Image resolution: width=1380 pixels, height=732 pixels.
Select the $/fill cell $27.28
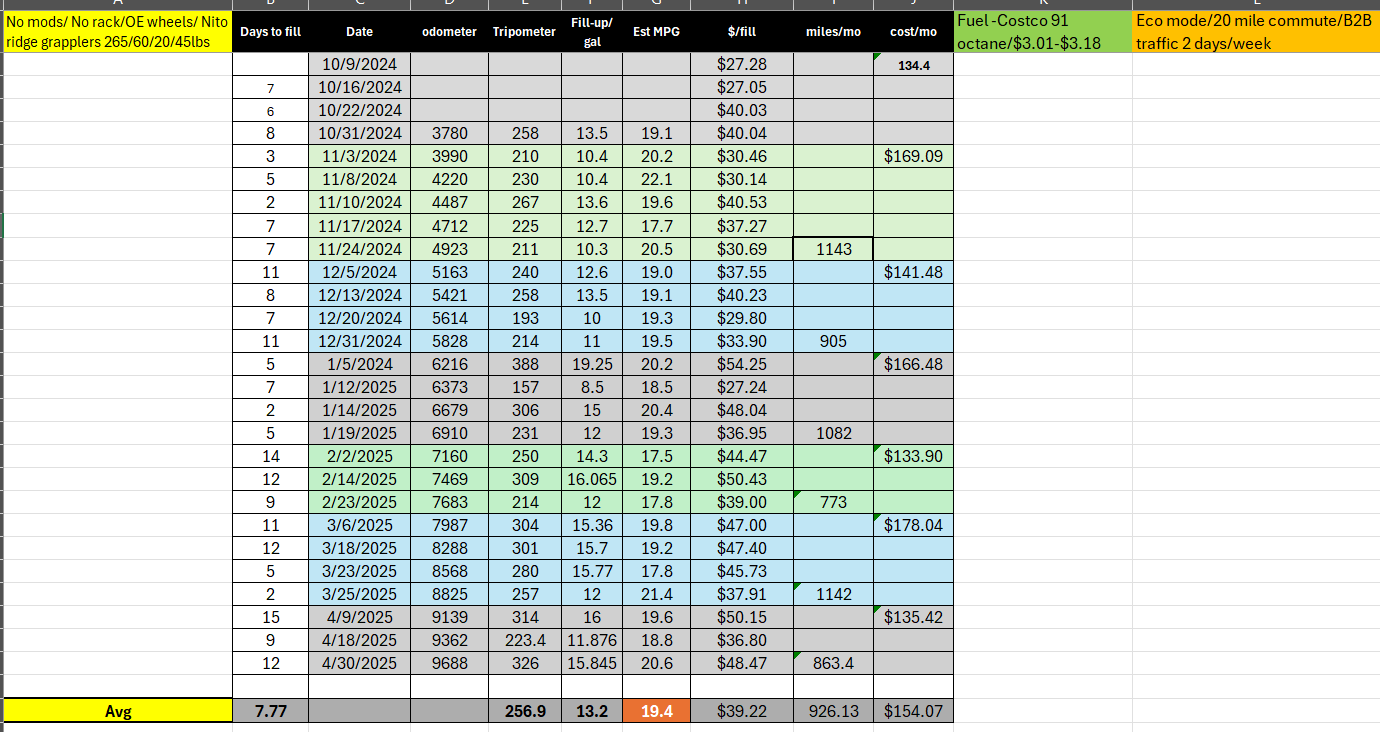pos(742,65)
